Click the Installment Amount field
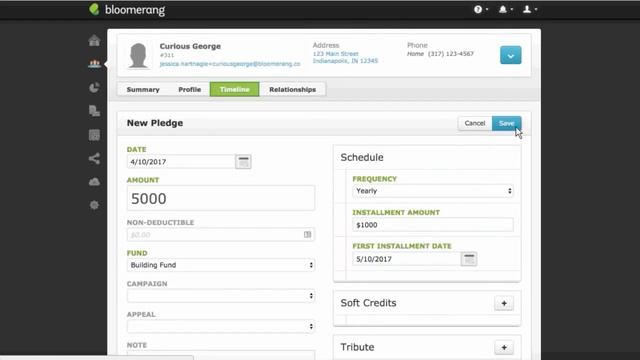Screen dimensions: 640x360 [x=433, y=225]
